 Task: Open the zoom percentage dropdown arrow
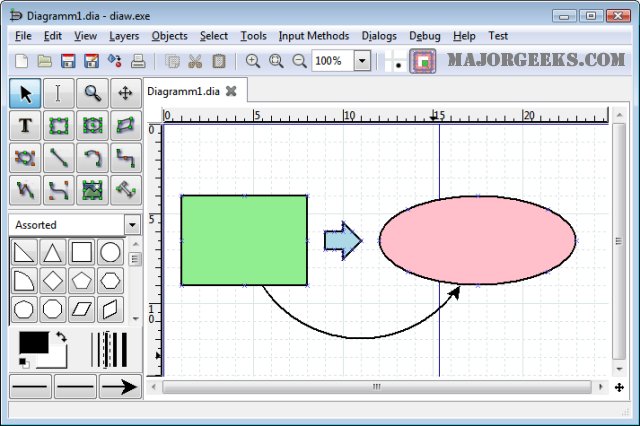[x=362, y=61]
